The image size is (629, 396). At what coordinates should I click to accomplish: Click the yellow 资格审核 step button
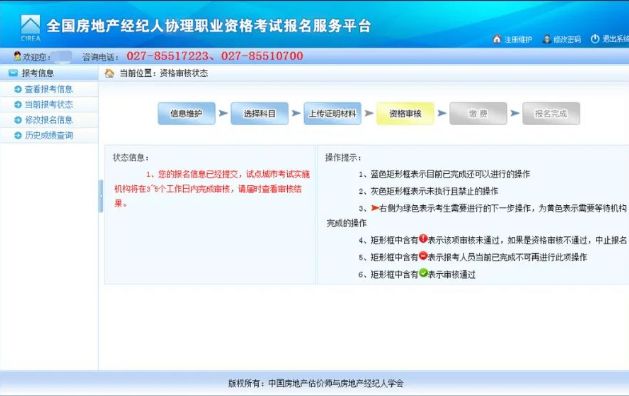405,114
